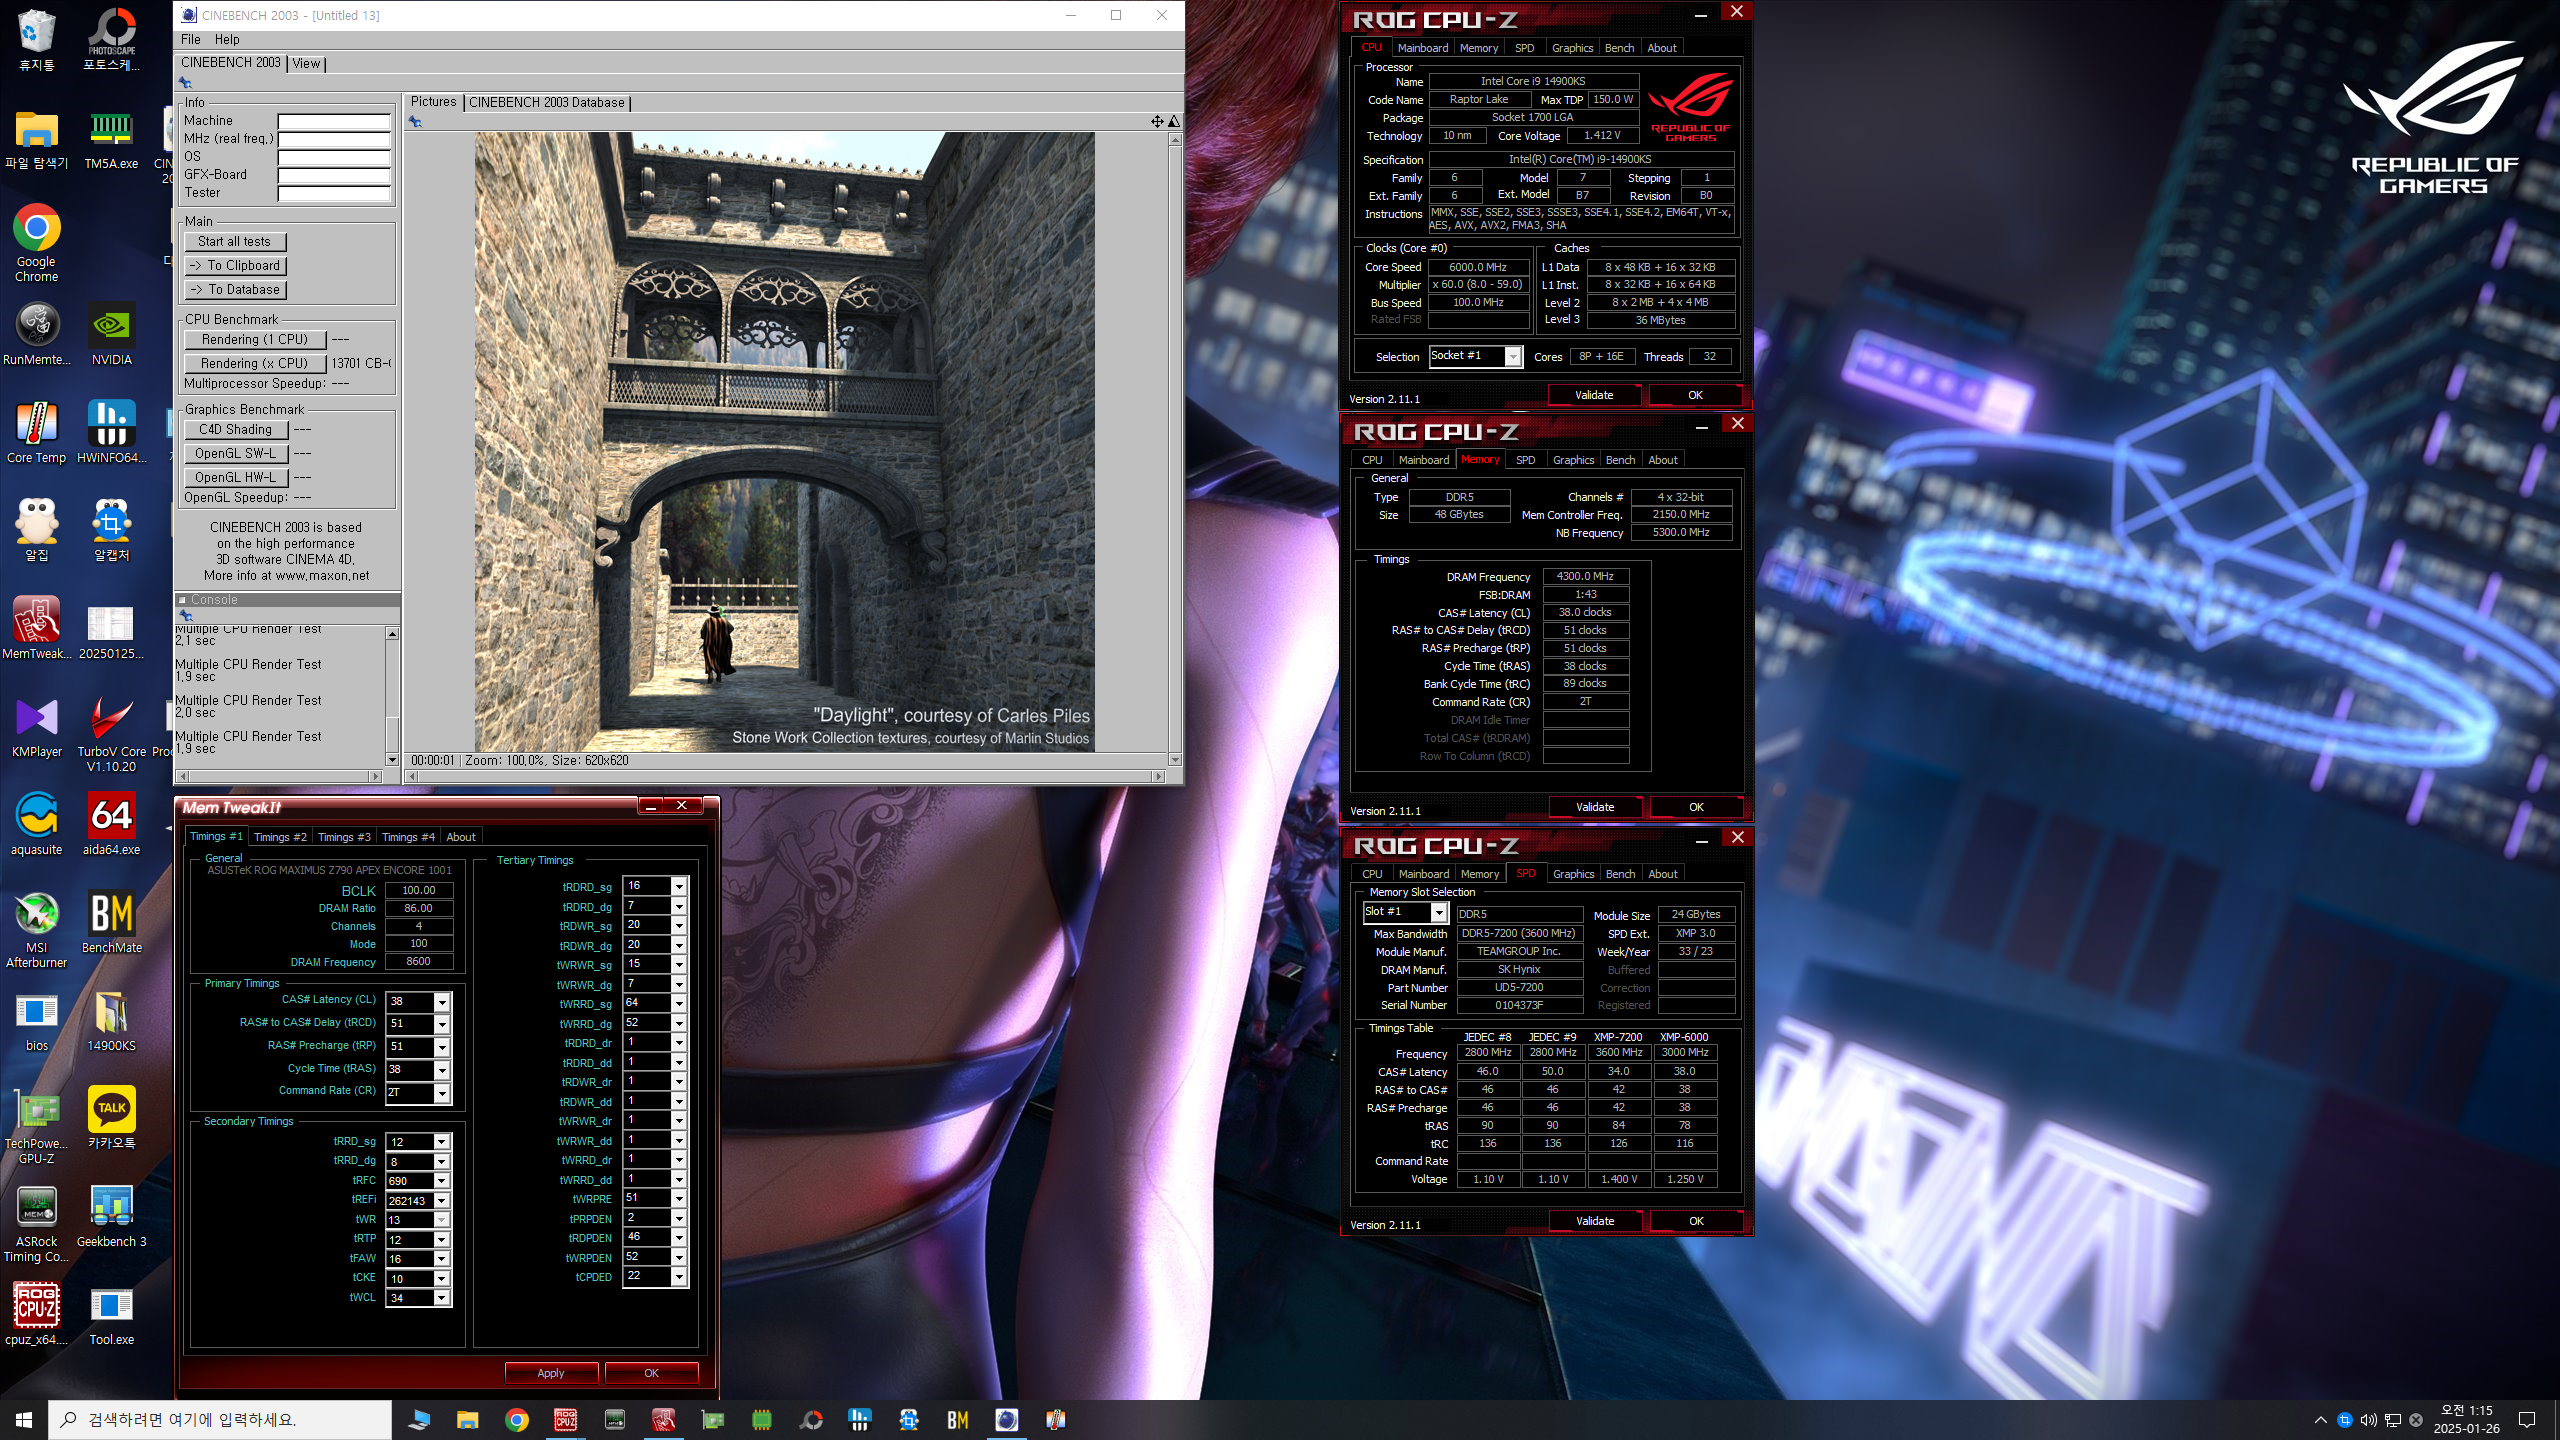The width and height of the screenshot is (2560, 1440).
Task: Switch to Timings #4 tab
Action: [x=408, y=837]
